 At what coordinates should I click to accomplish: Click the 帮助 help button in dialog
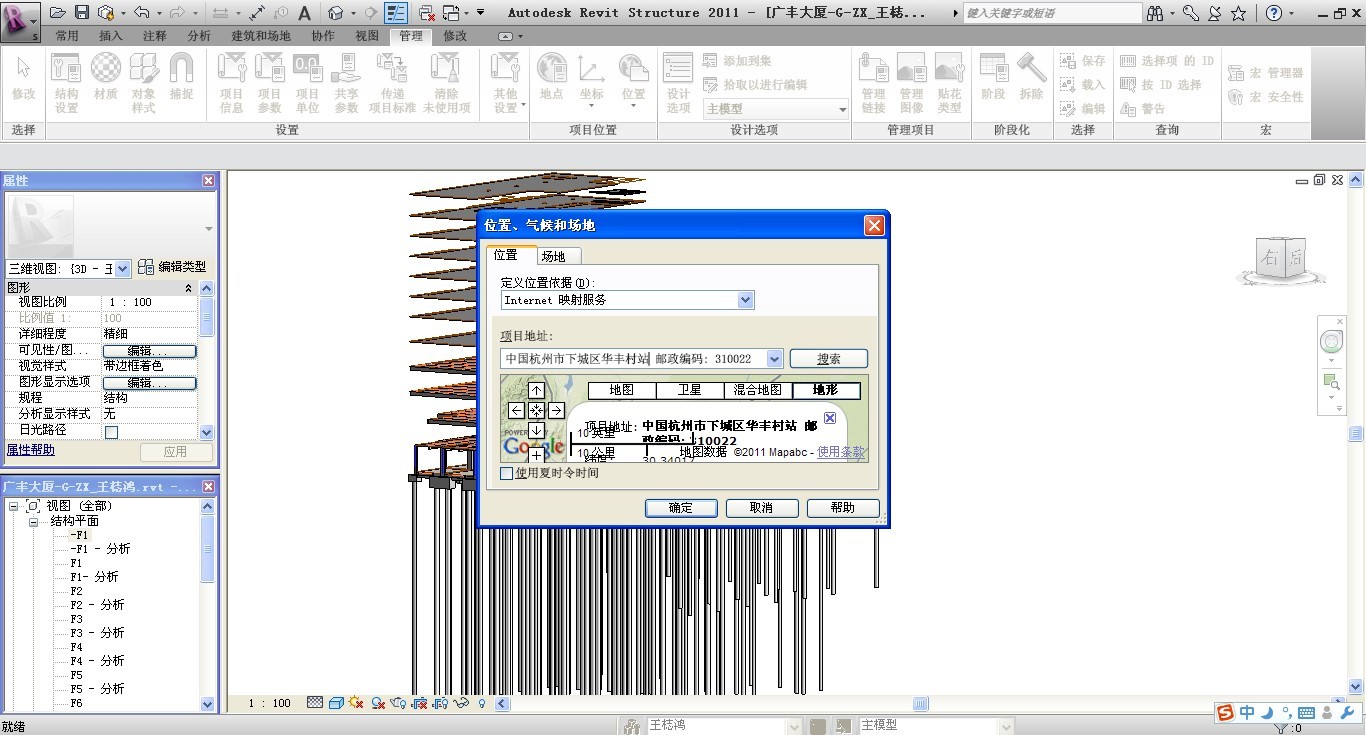(x=843, y=508)
